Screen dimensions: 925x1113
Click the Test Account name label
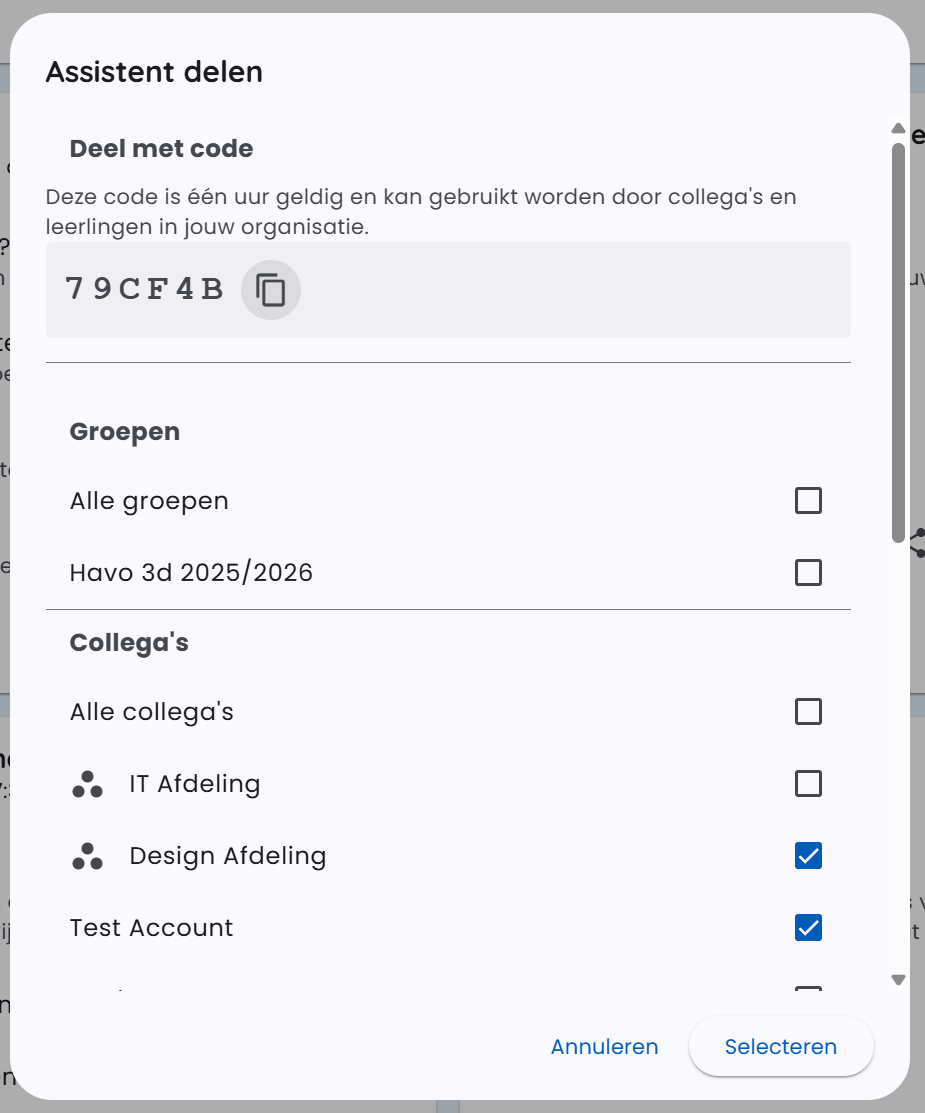point(150,927)
